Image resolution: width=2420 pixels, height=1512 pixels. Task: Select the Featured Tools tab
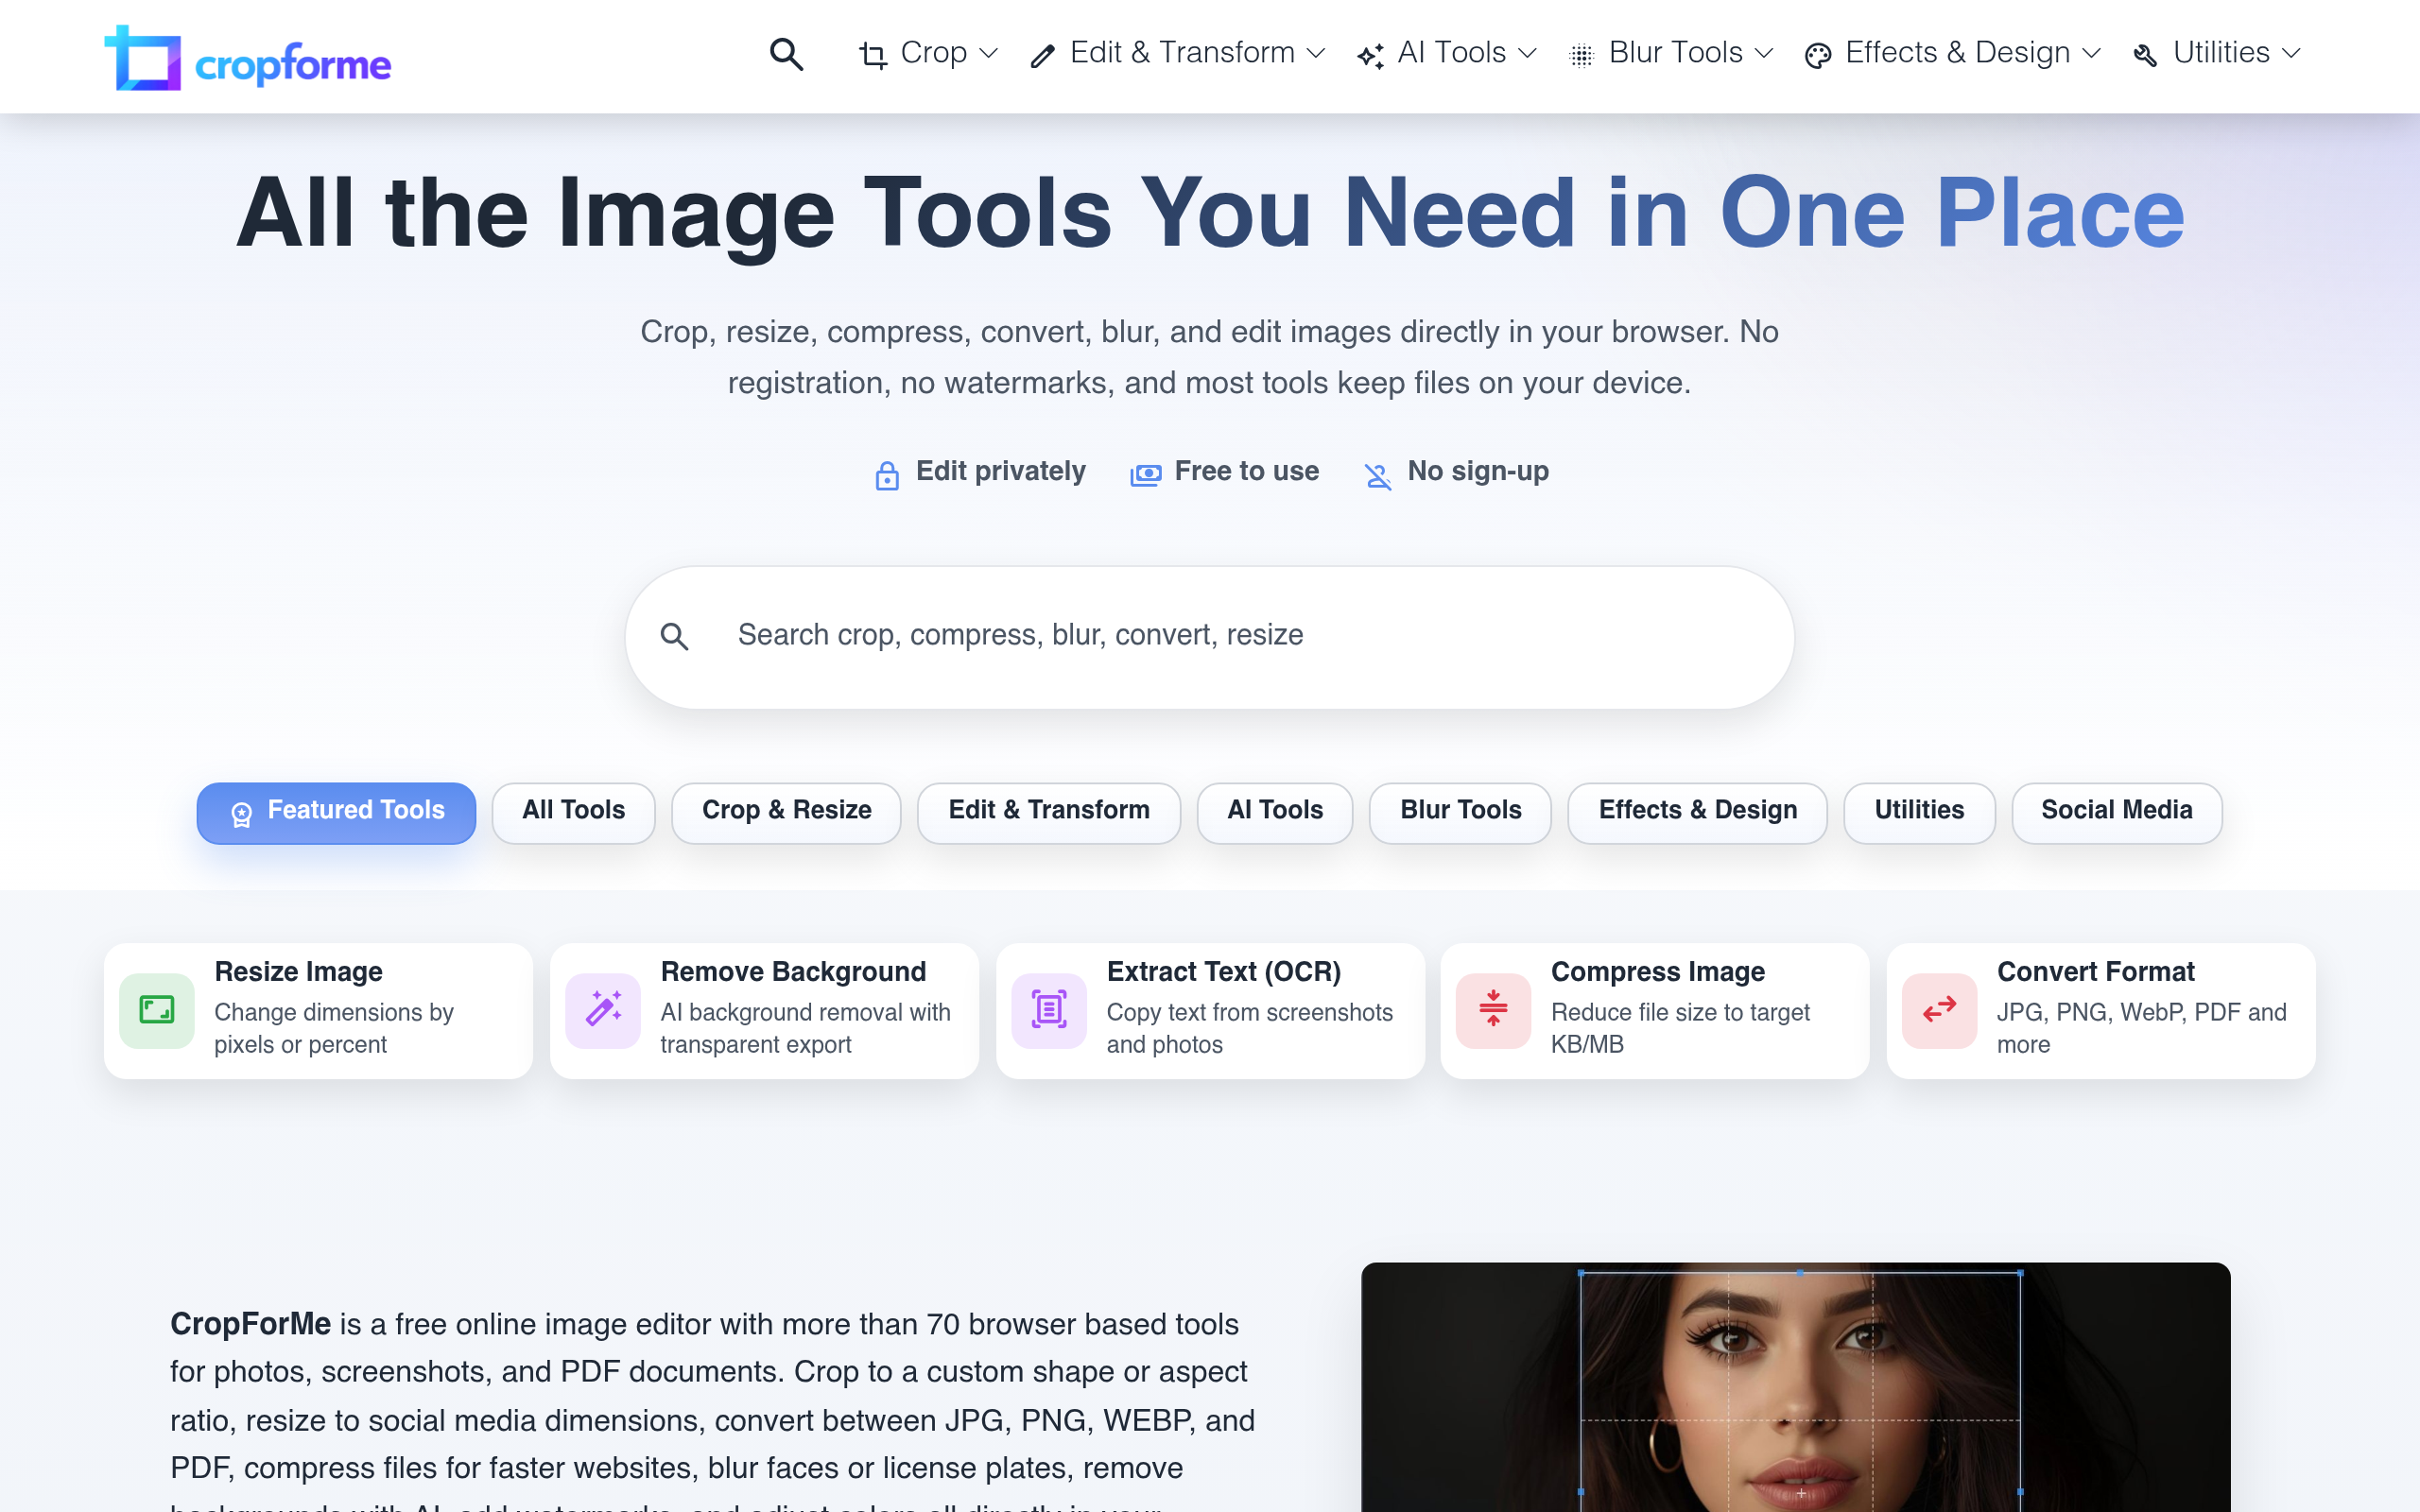(336, 812)
